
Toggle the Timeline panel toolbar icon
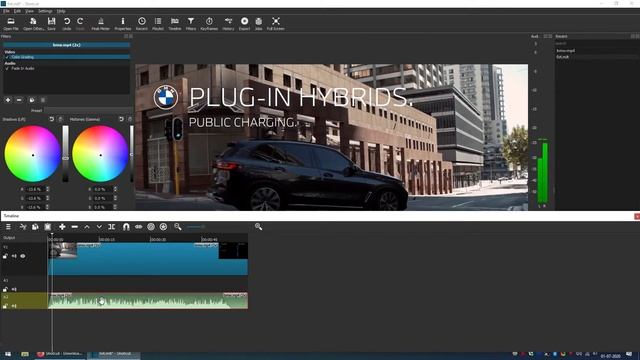click(x=175, y=24)
